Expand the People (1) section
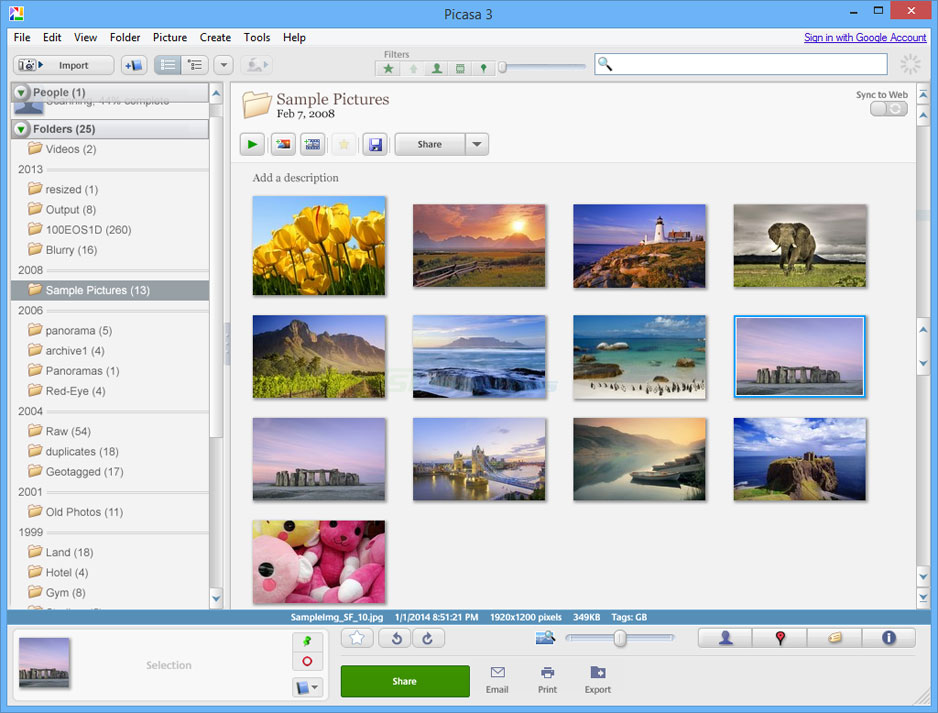This screenshot has width=938, height=713. pyautogui.click(x=22, y=92)
